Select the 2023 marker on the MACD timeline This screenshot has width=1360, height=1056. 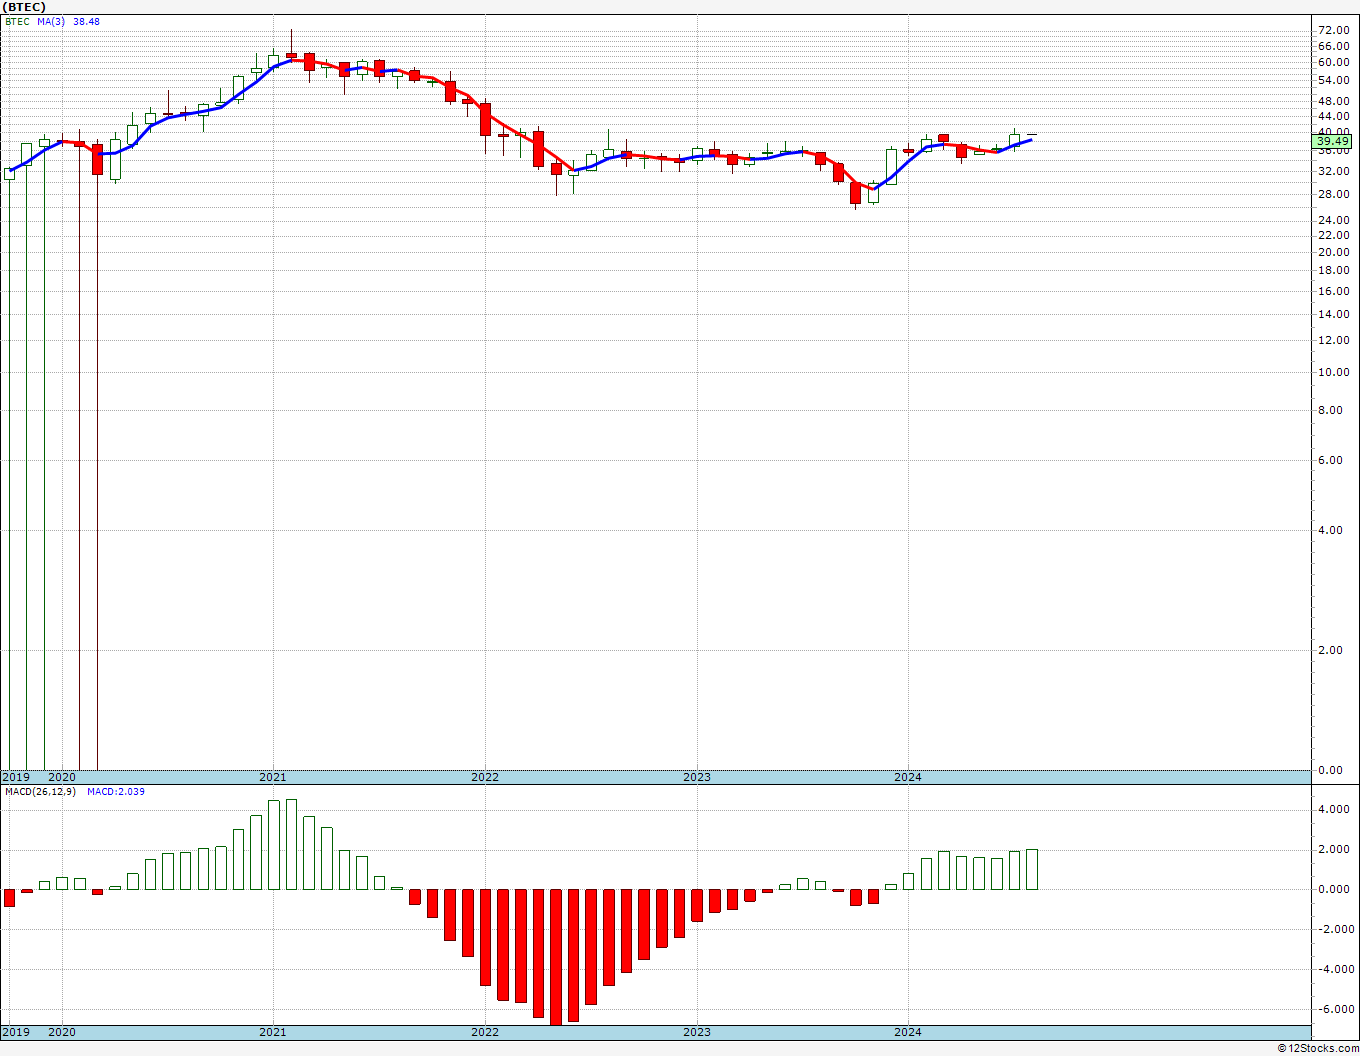point(697,1031)
